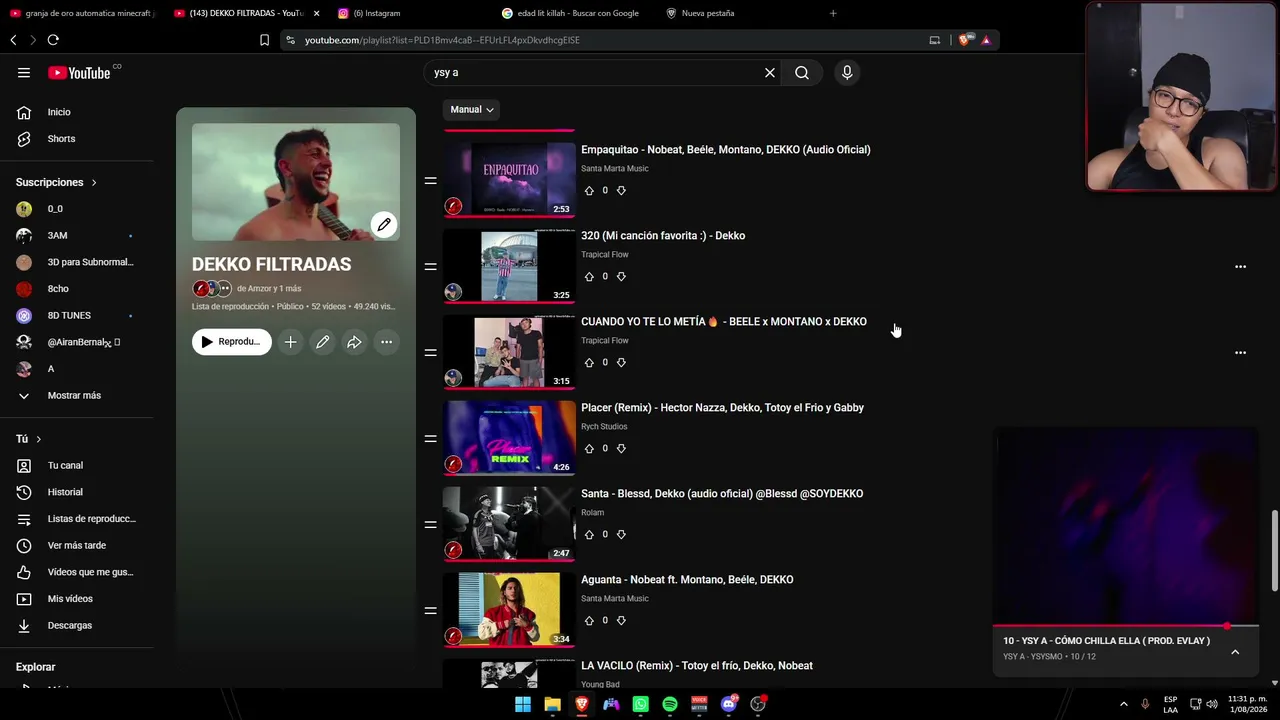This screenshot has width=1280, height=720.
Task: Open Spotify from the taskbar
Action: click(670, 705)
